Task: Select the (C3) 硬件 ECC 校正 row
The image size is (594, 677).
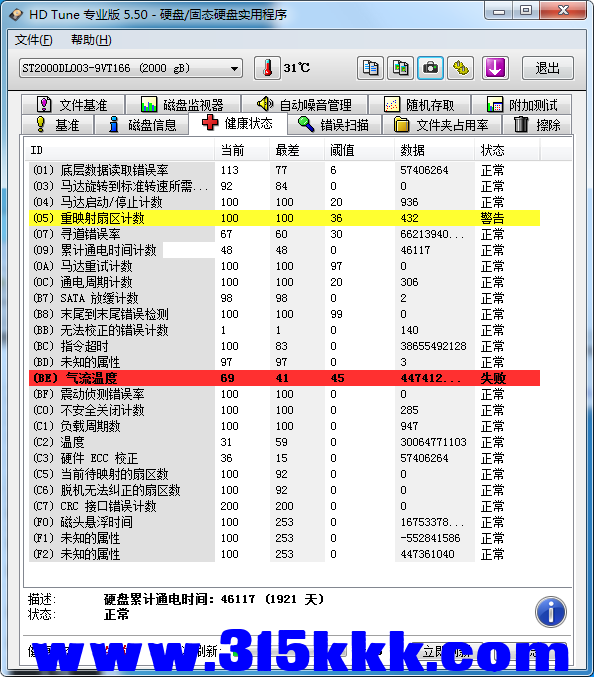Action: coord(284,458)
